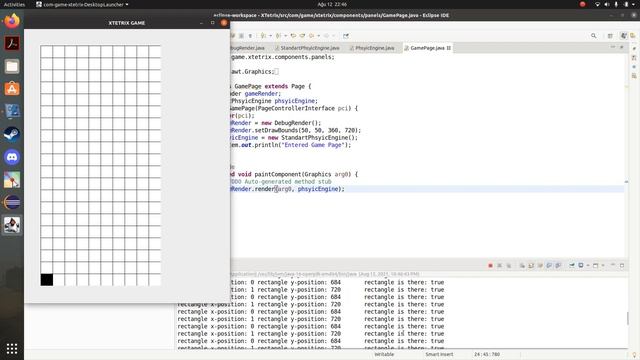Open the clock and calendar in top bar
Screen dimensions: 640x360
332,4
